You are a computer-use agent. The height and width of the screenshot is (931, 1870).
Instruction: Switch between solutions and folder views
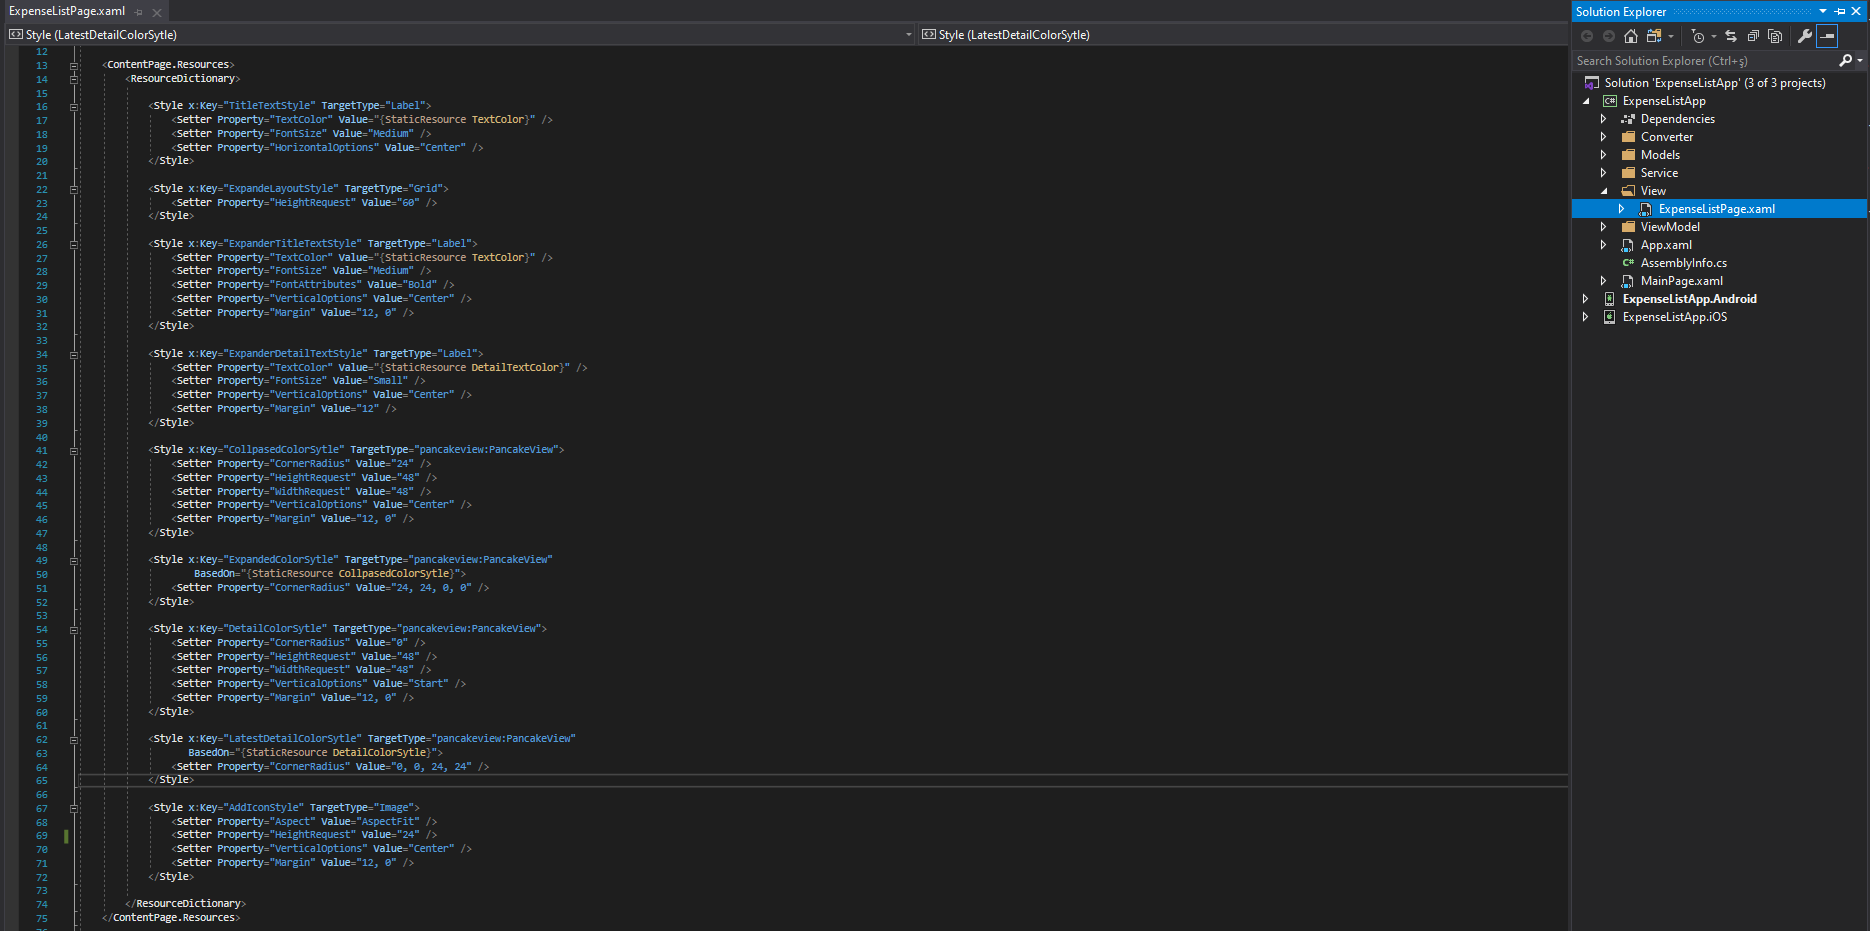click(1654, 36)
